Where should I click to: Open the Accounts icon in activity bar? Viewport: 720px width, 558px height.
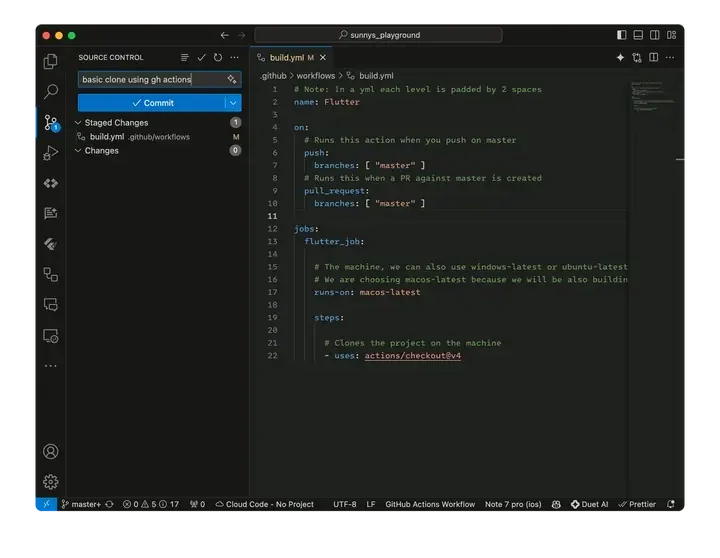pyautogui.click(x=51, y=451)
